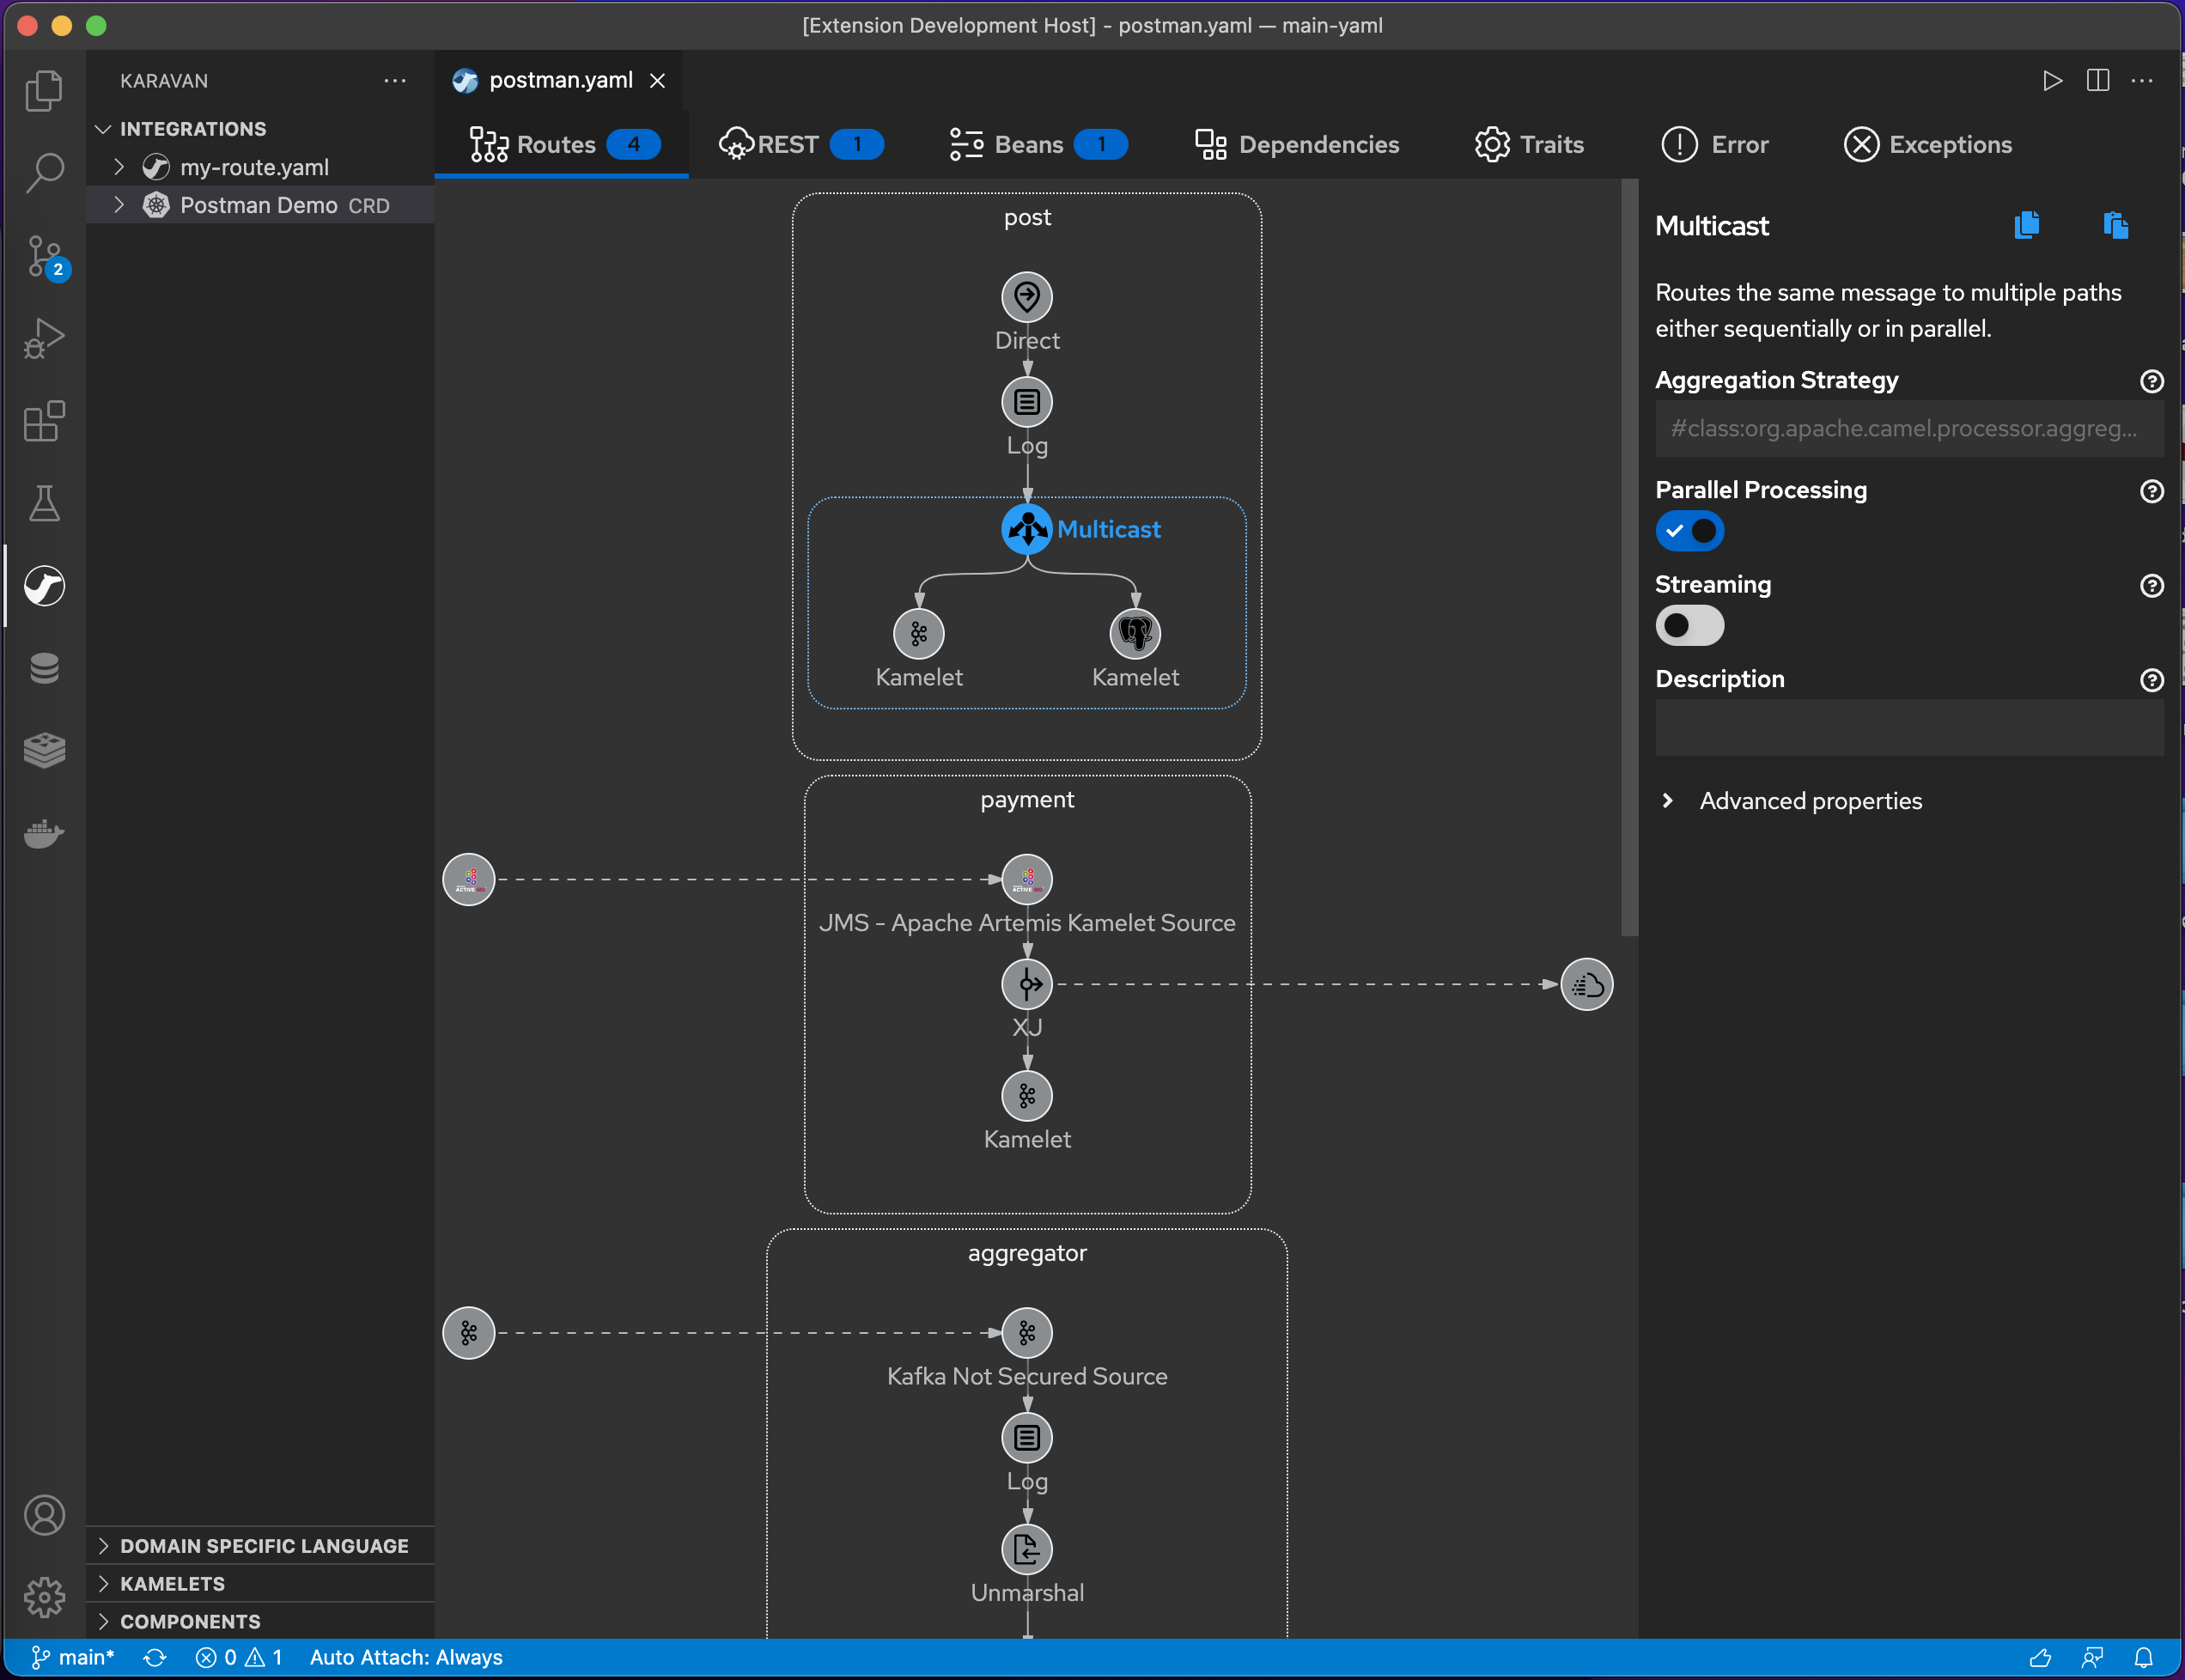The image size is (2185, 1680).
Task: Click the JMS Apache Artemis Kamelet Source icon
Action: (1027, 877)
